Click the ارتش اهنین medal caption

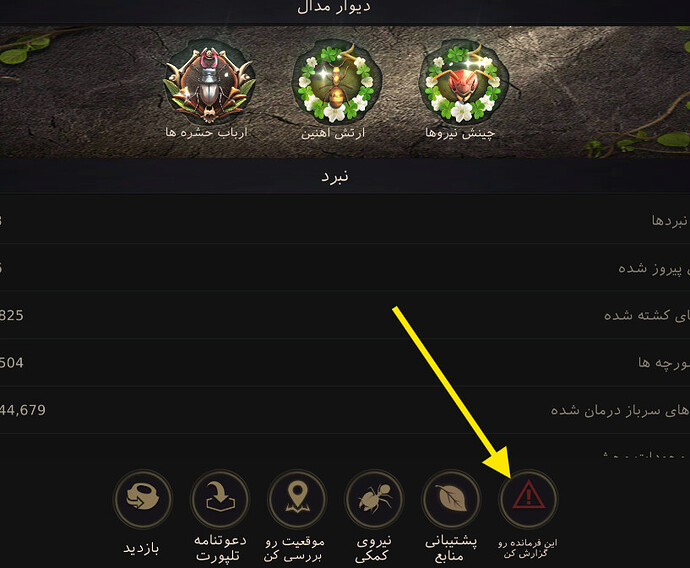333,133
